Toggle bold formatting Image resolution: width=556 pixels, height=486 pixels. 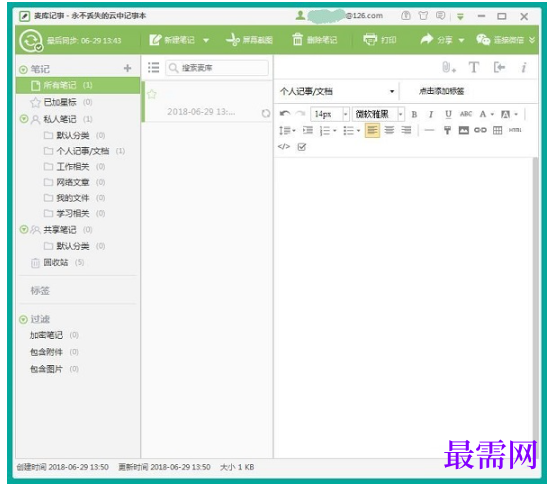414,114
